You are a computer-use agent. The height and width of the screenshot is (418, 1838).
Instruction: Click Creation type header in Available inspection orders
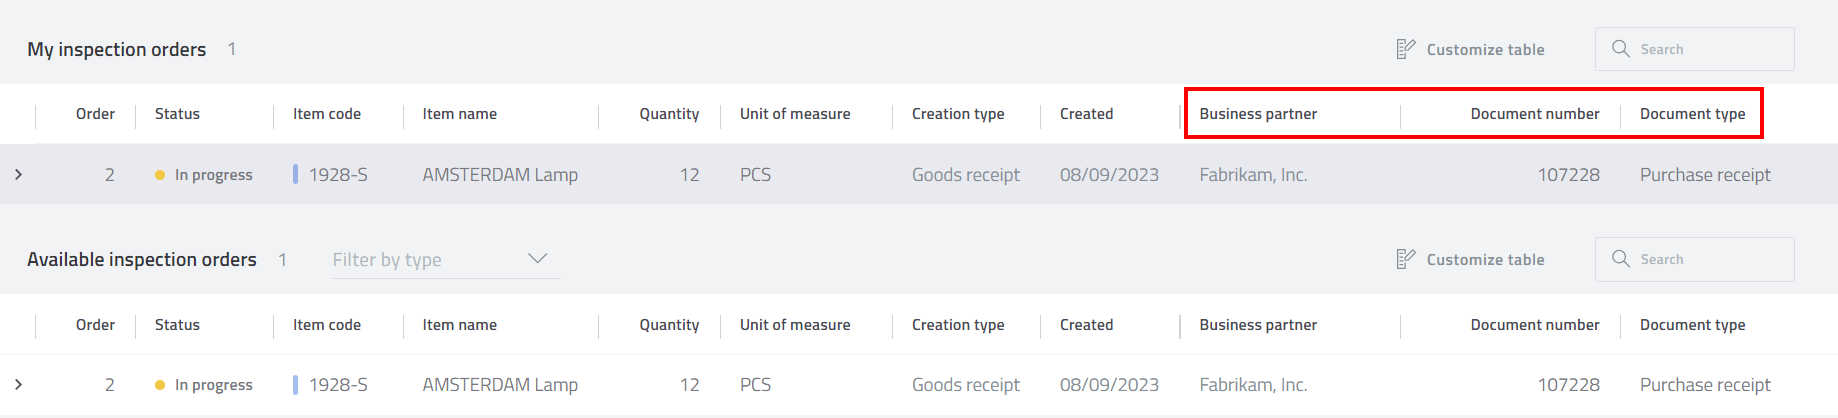tap(957, 325)
